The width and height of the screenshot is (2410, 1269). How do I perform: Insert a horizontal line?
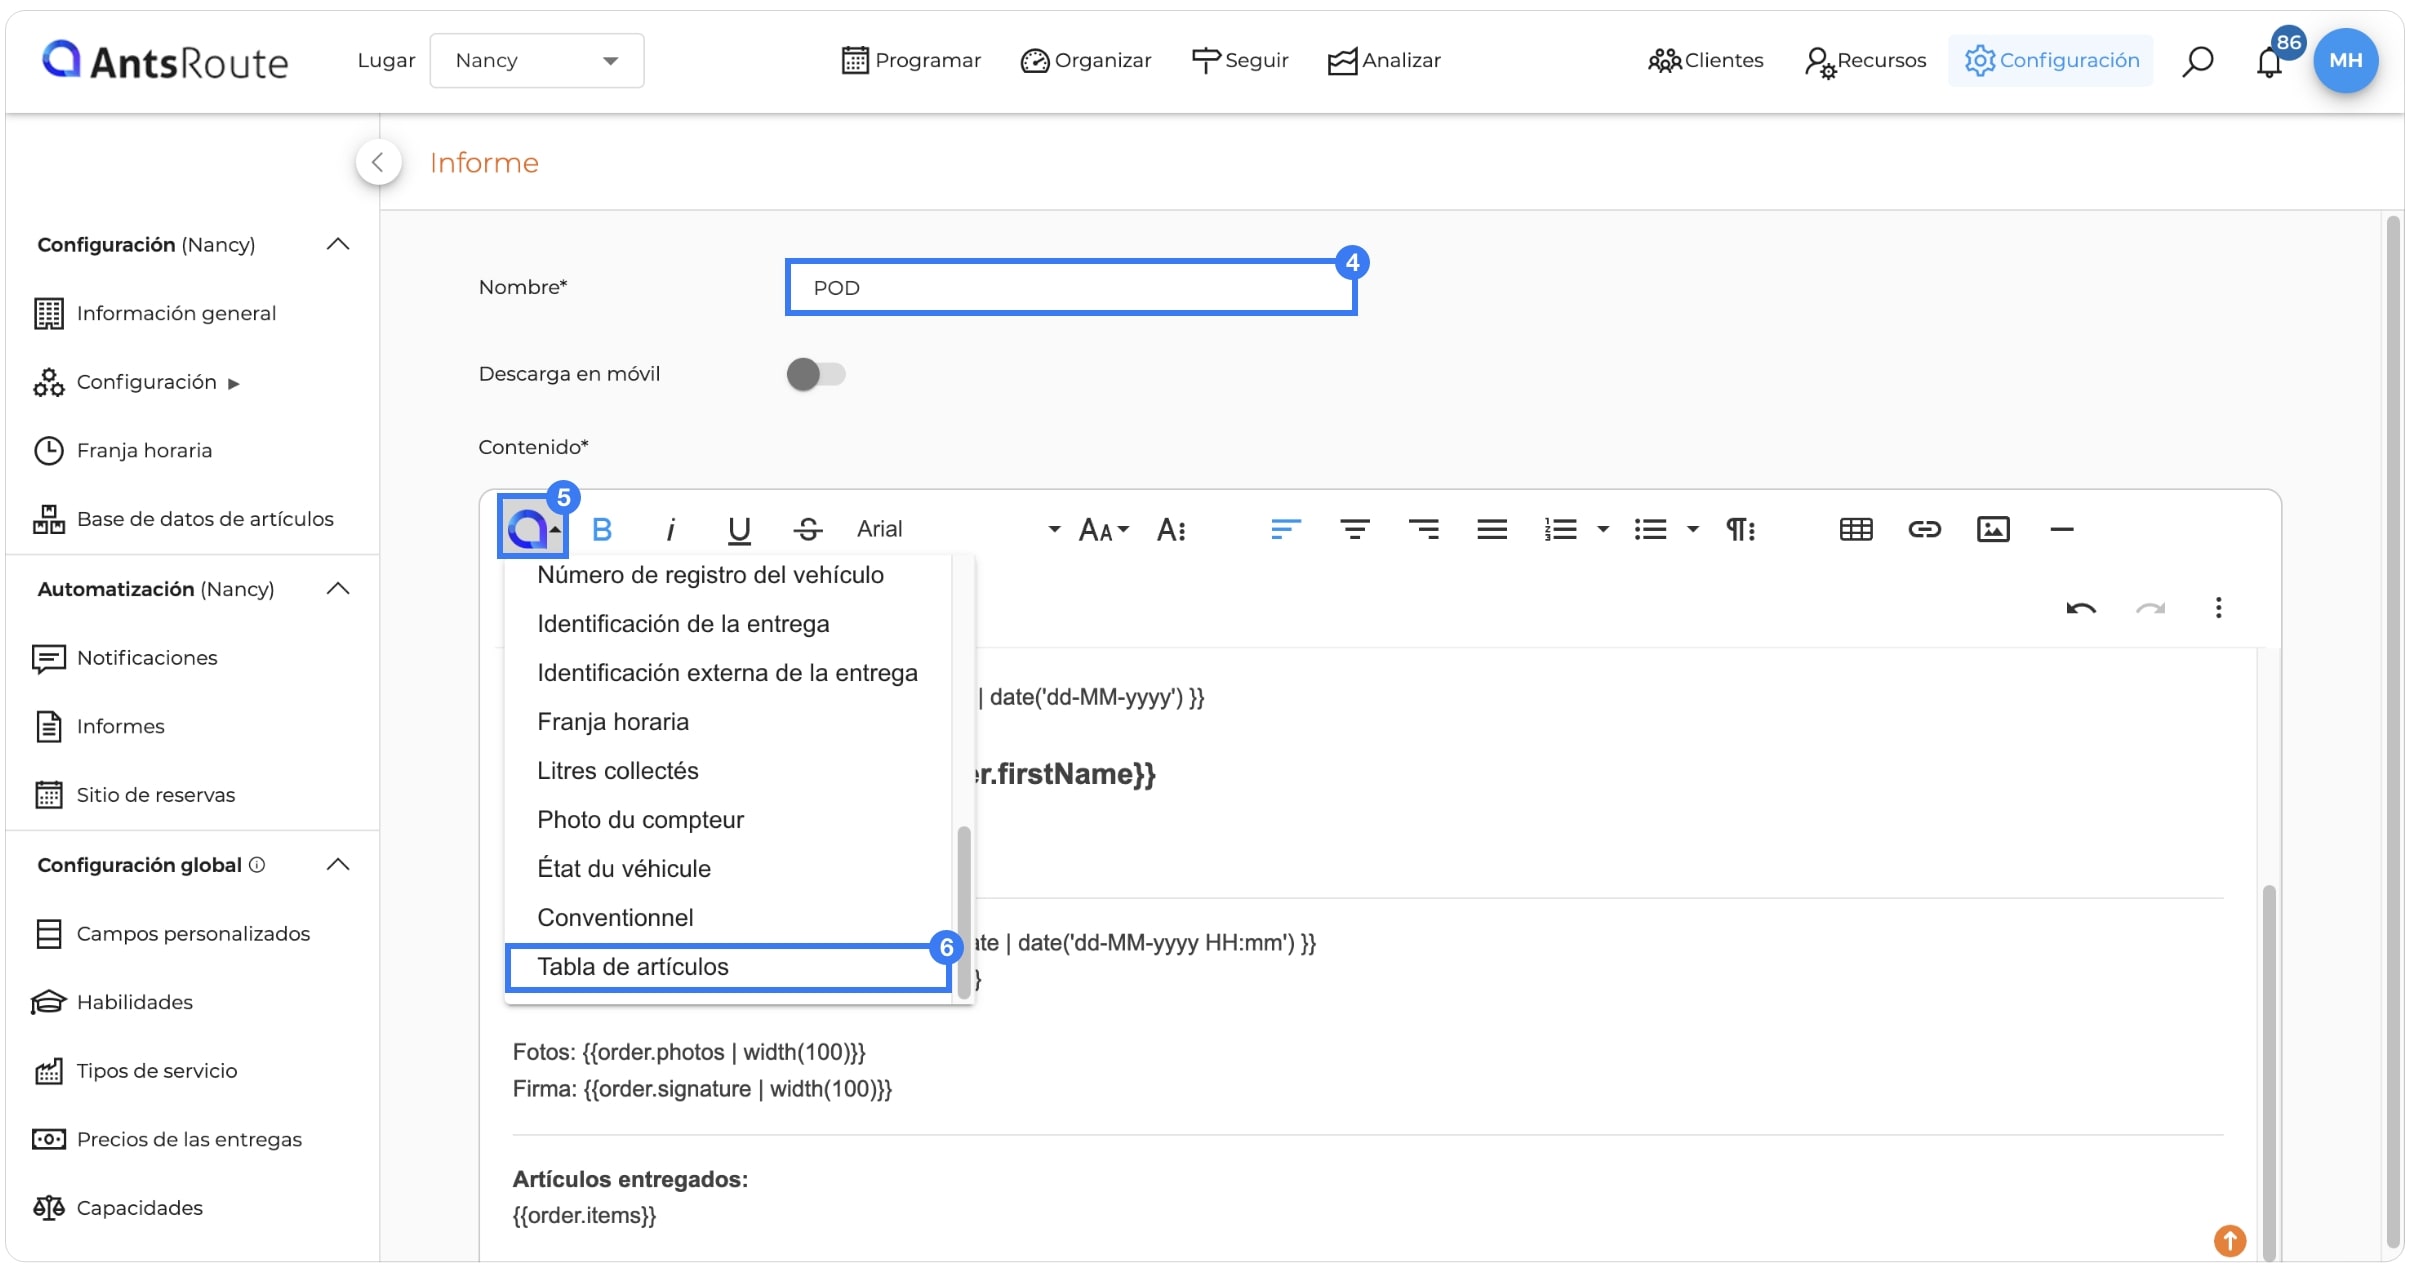coord(2061,529)
